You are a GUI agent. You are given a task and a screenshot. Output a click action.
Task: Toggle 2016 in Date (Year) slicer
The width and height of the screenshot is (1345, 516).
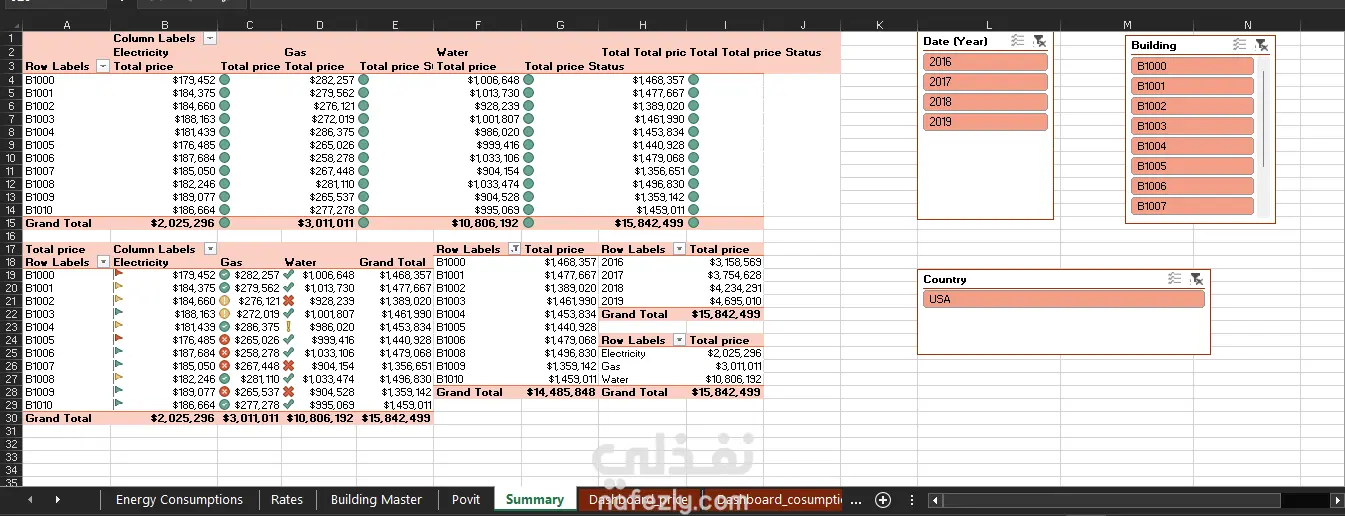[985, 62]
